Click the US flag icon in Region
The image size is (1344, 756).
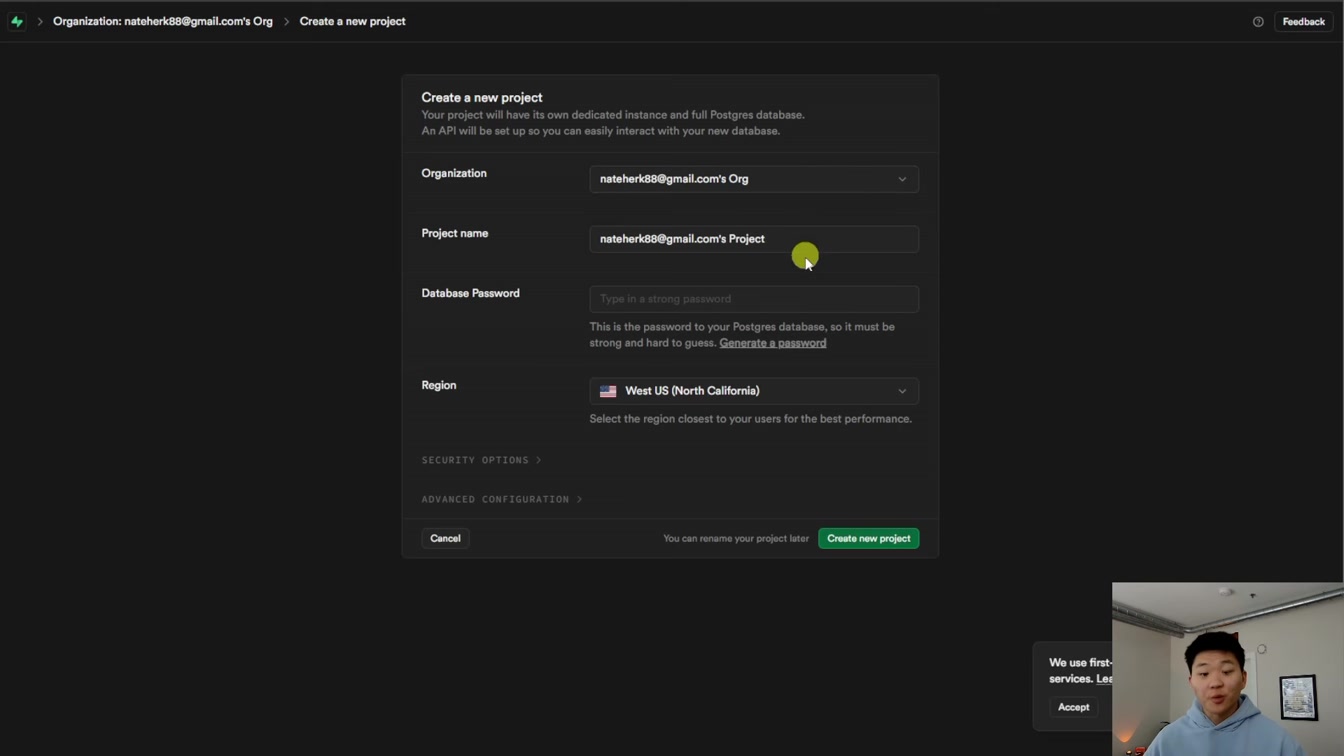pyautogui.click(x=608, y=391)
